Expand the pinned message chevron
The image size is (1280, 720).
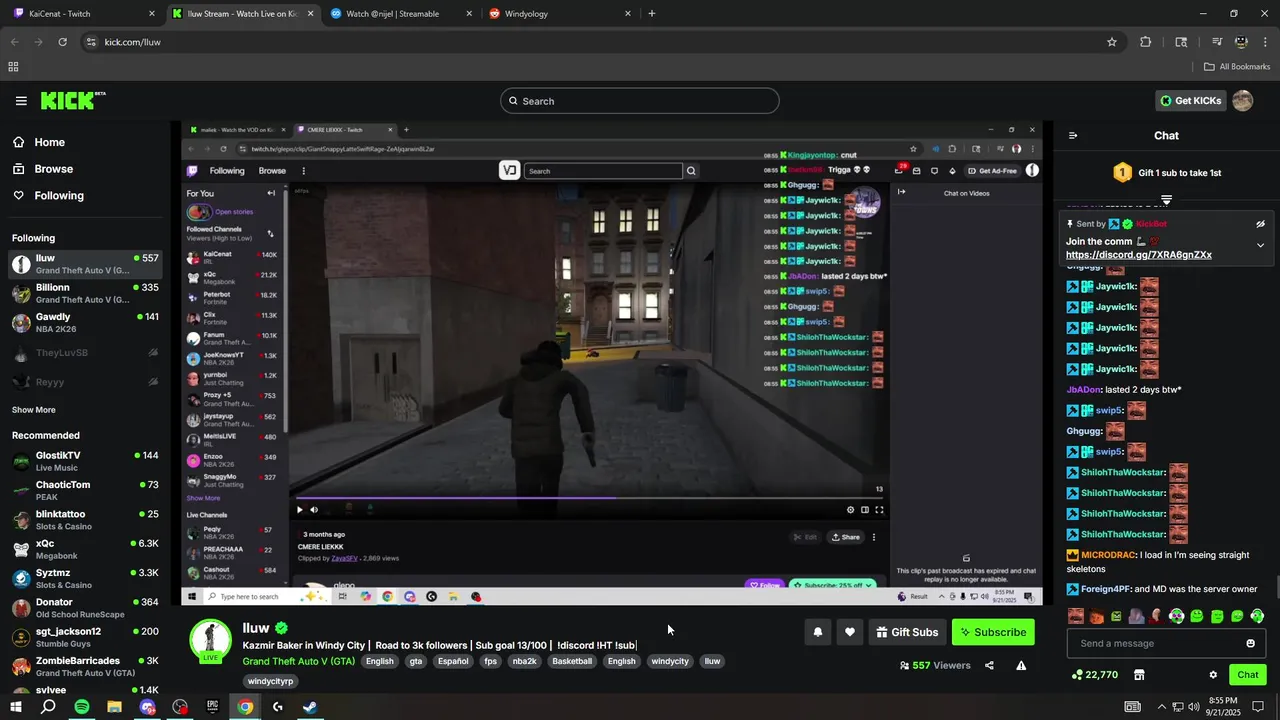click(x=1260, y=245)
